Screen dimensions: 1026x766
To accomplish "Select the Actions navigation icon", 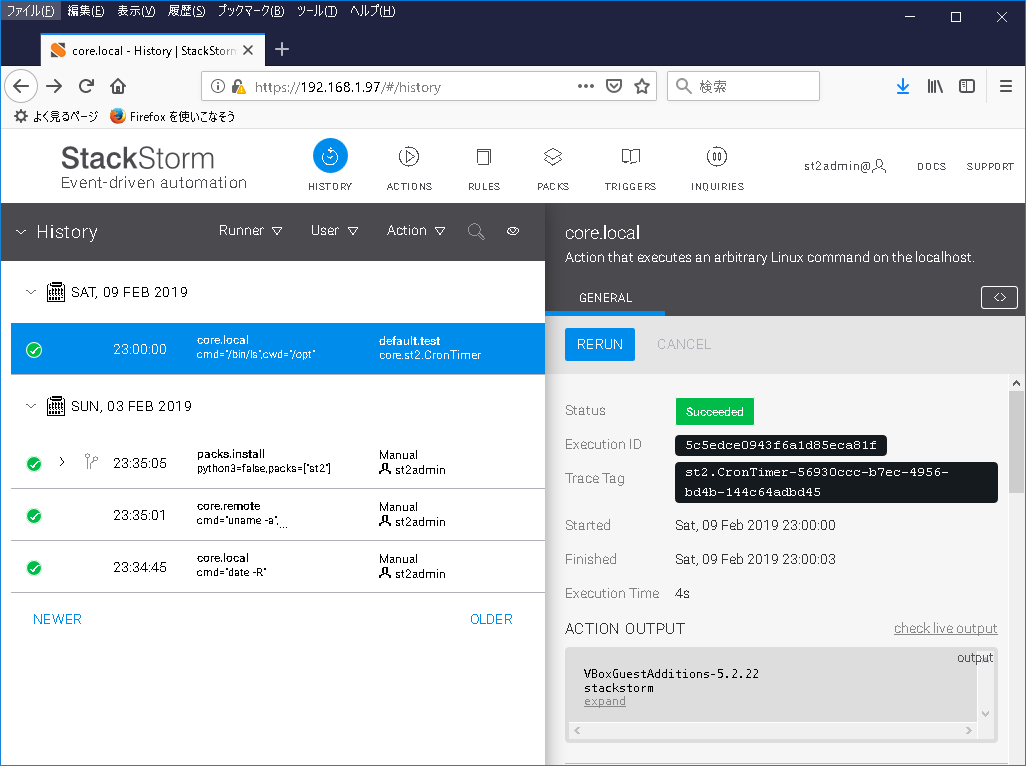I will [408, 155].
